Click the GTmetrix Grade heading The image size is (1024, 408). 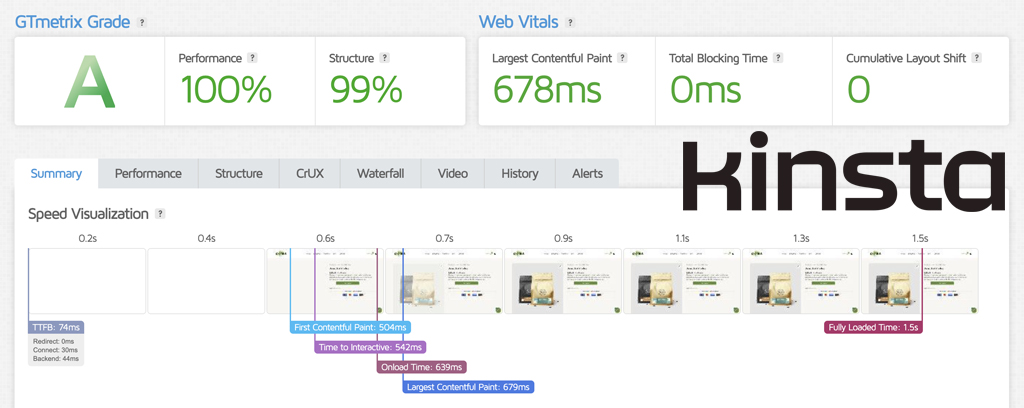(x=72, y=22)
